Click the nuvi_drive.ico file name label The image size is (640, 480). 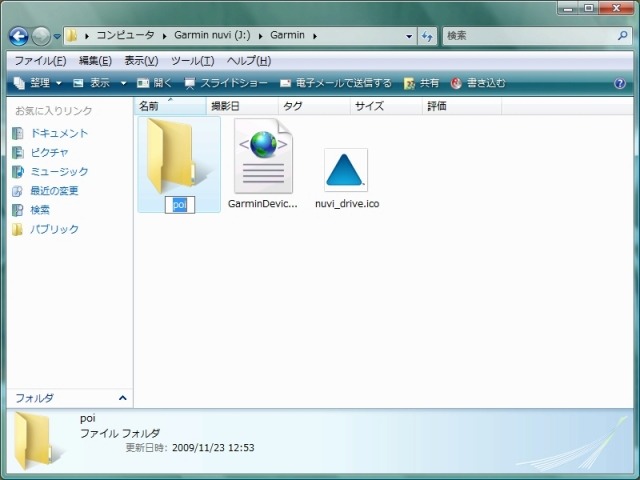pos(347,204)
